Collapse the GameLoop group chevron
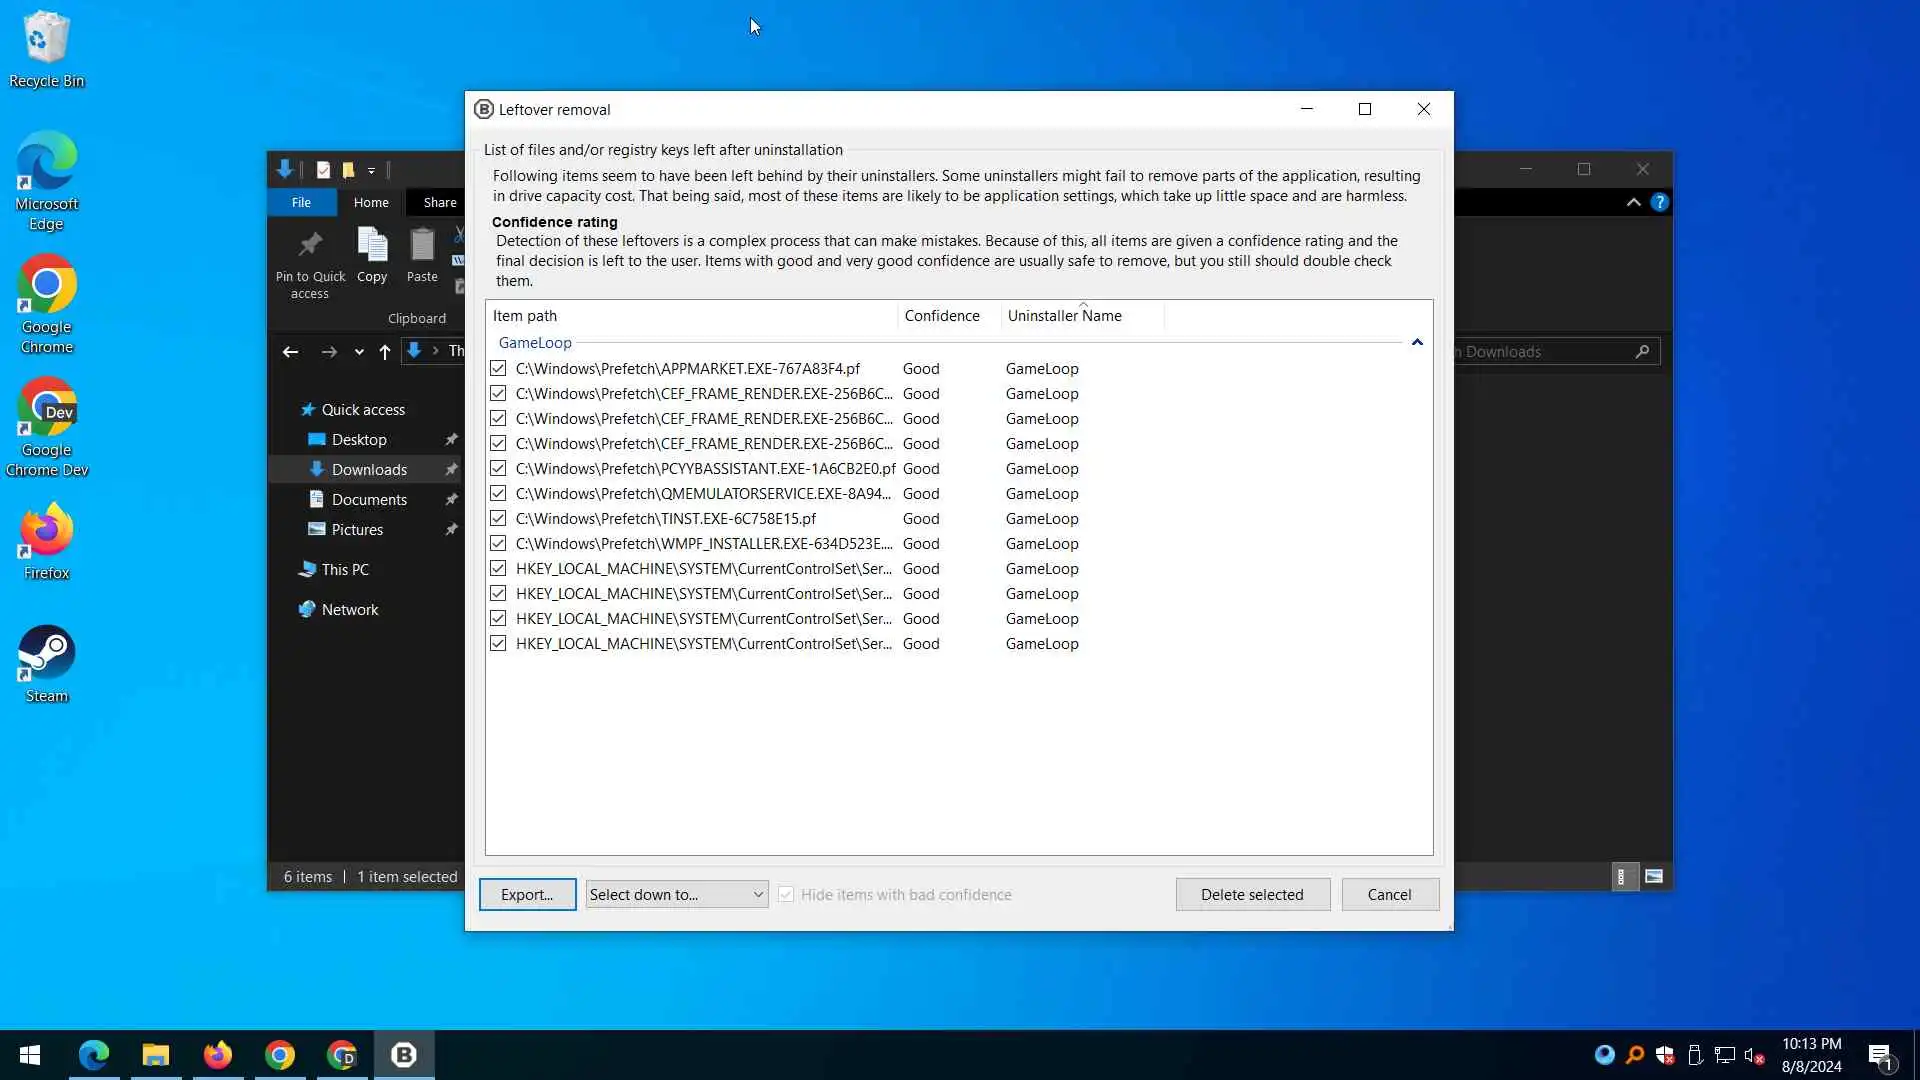1920x1080 pixels. click(x=1417, y=343)
